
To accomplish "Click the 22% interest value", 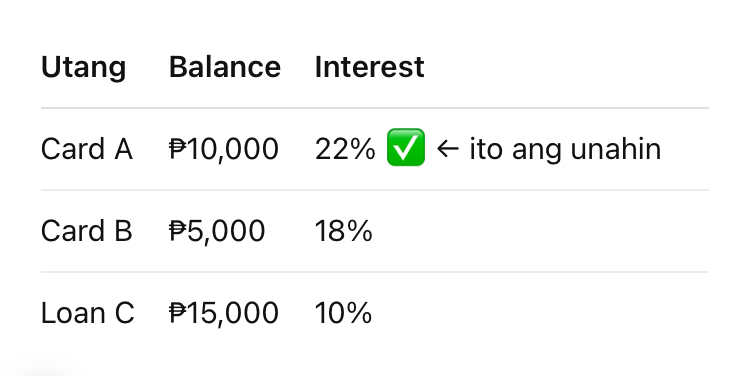I will pos(345,149).
